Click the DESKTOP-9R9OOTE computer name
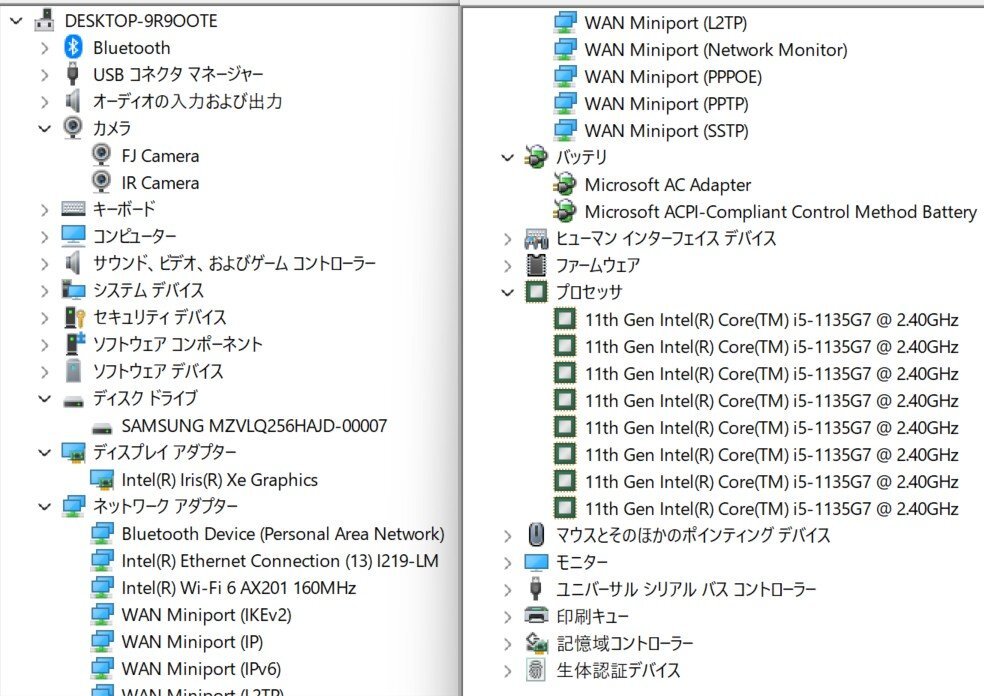 pos(141,21)
